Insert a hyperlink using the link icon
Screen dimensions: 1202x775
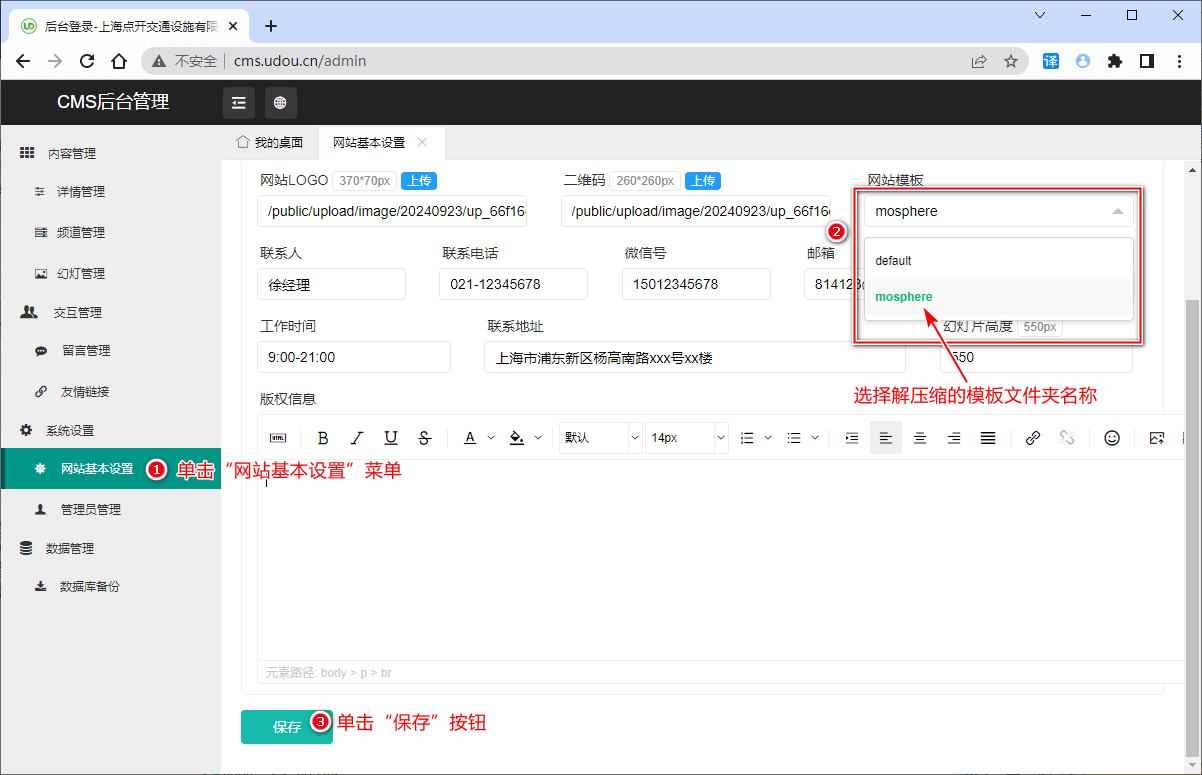(1033, 438)
